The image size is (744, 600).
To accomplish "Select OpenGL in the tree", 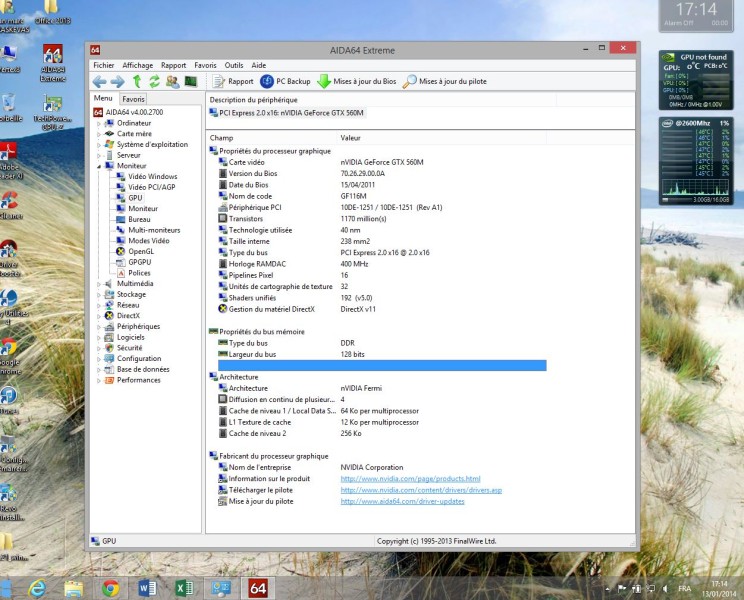I will tap(141, 251).
